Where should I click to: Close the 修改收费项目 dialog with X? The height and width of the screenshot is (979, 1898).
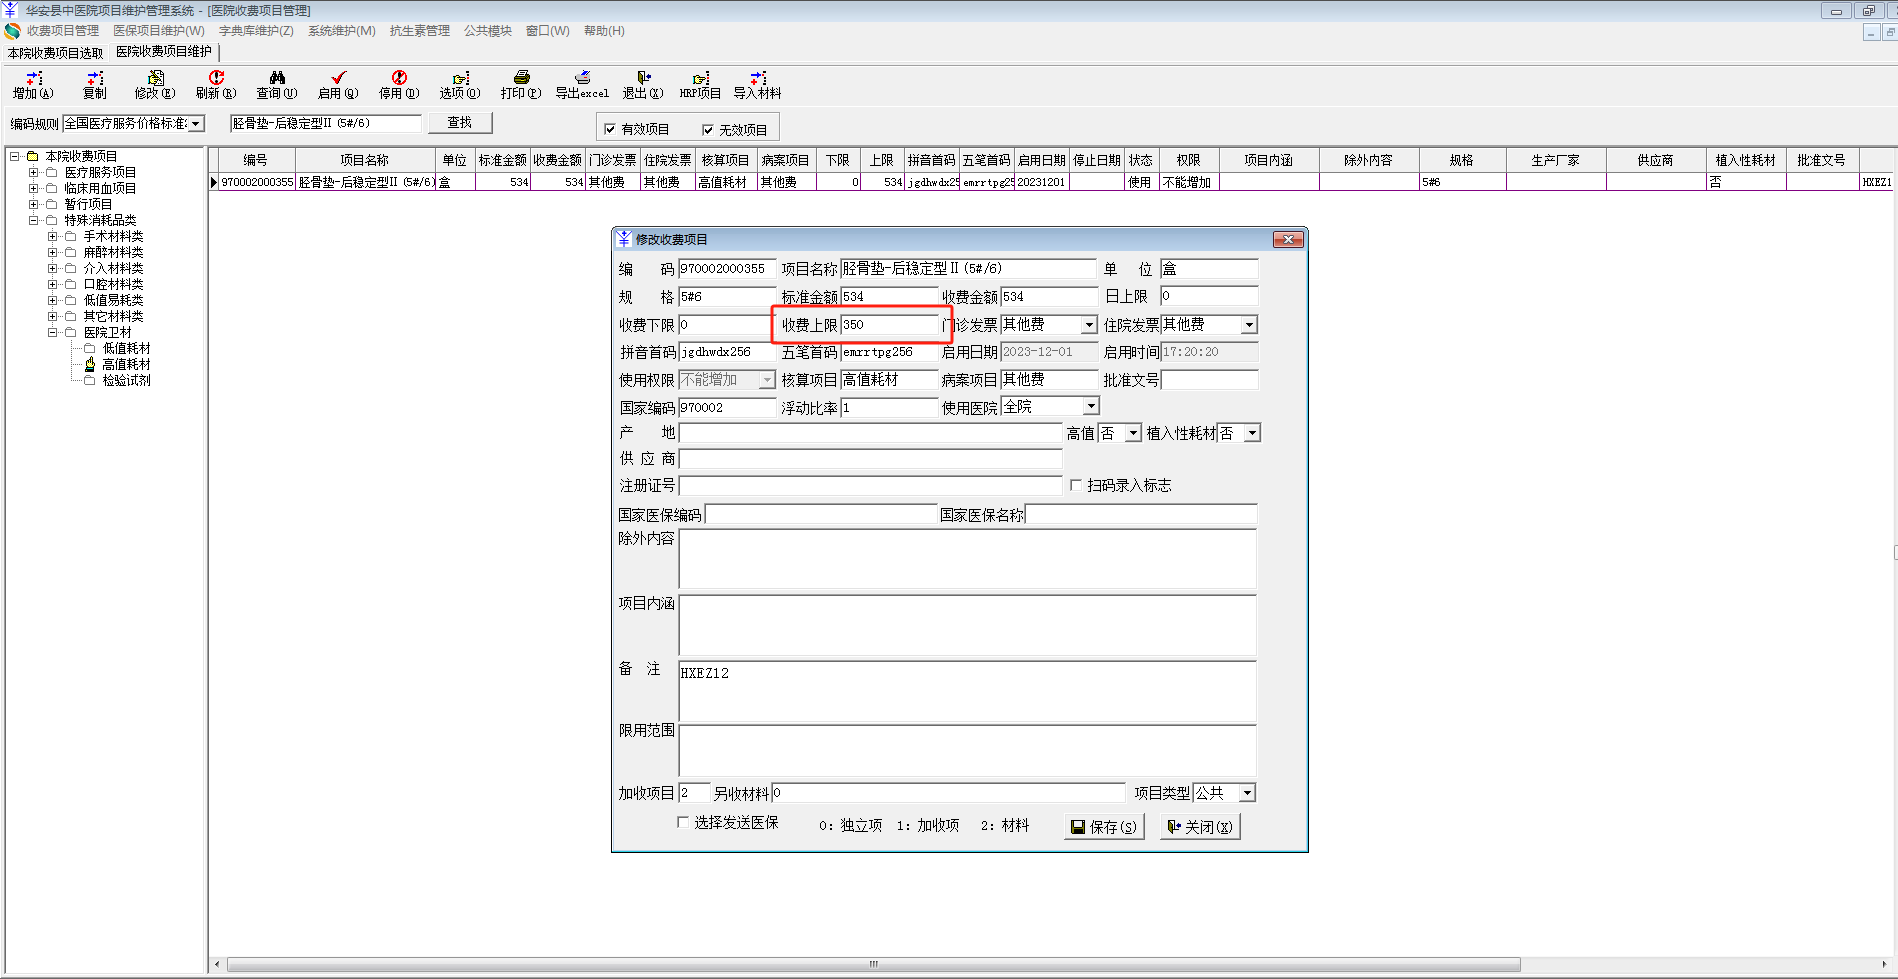pos(1288,240)
